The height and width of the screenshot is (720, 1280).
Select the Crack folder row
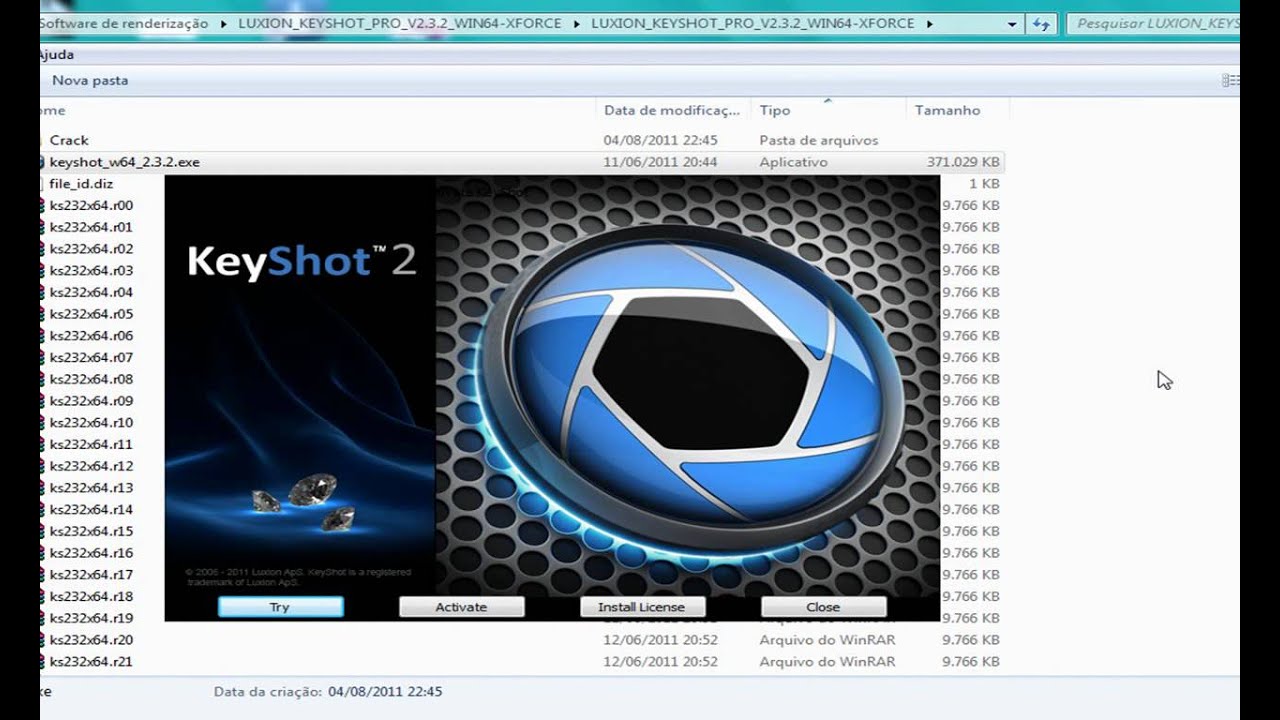pyautogui.click(x=69, y=140)
